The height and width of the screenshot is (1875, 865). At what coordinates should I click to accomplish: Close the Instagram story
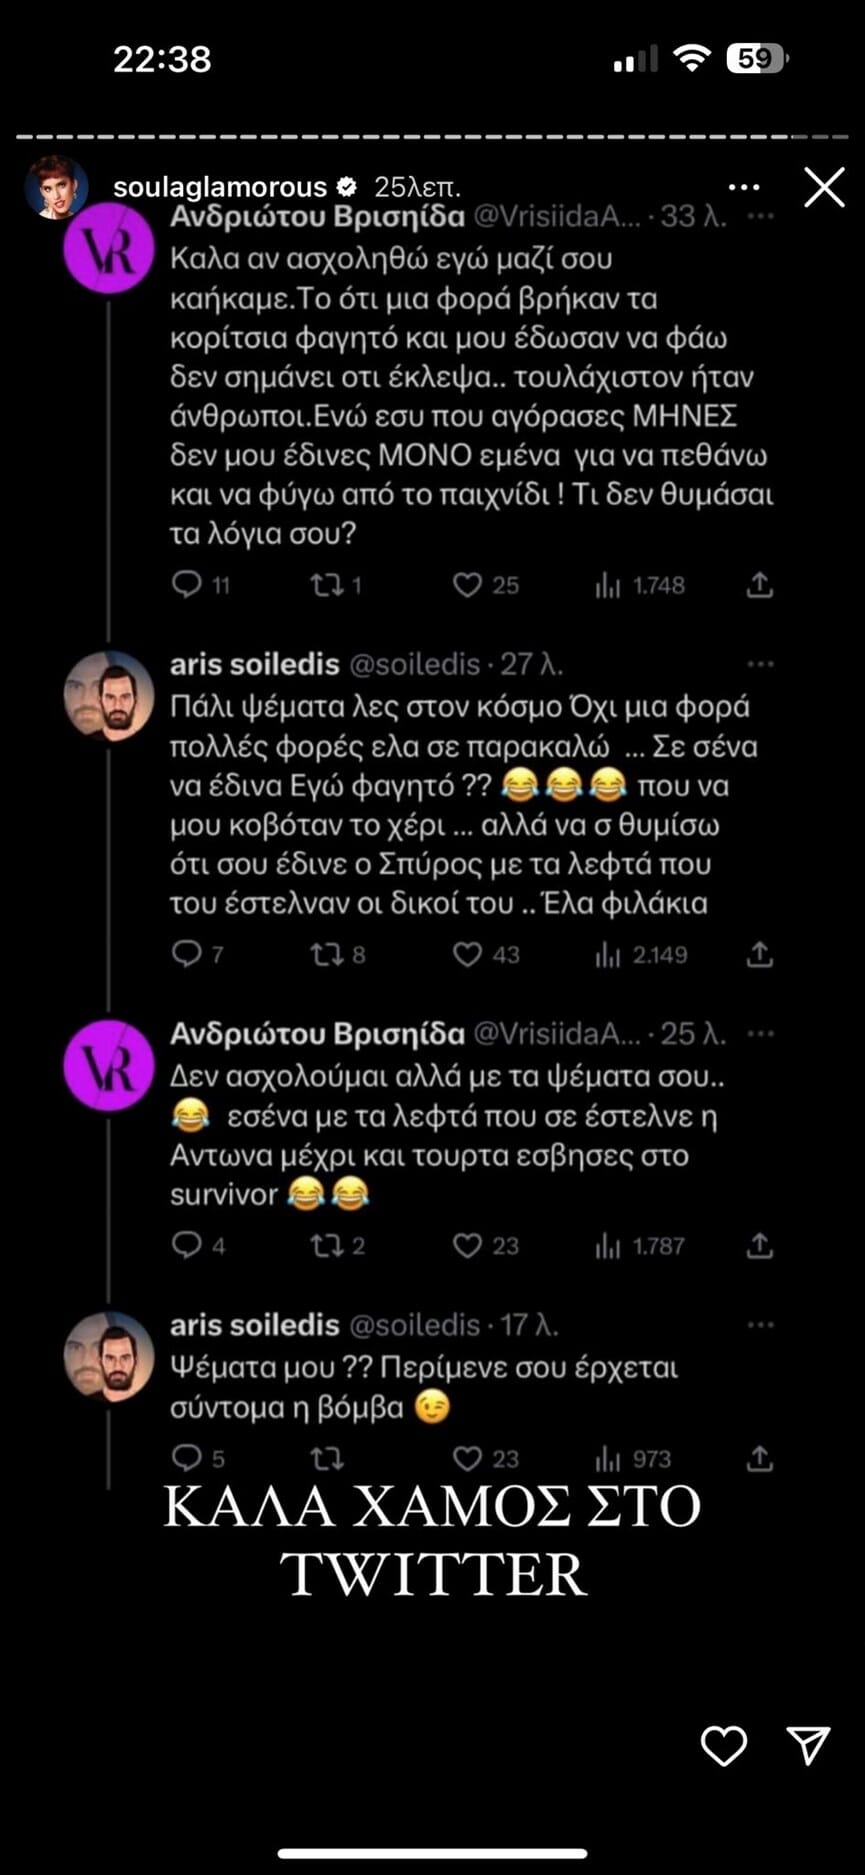824,187
